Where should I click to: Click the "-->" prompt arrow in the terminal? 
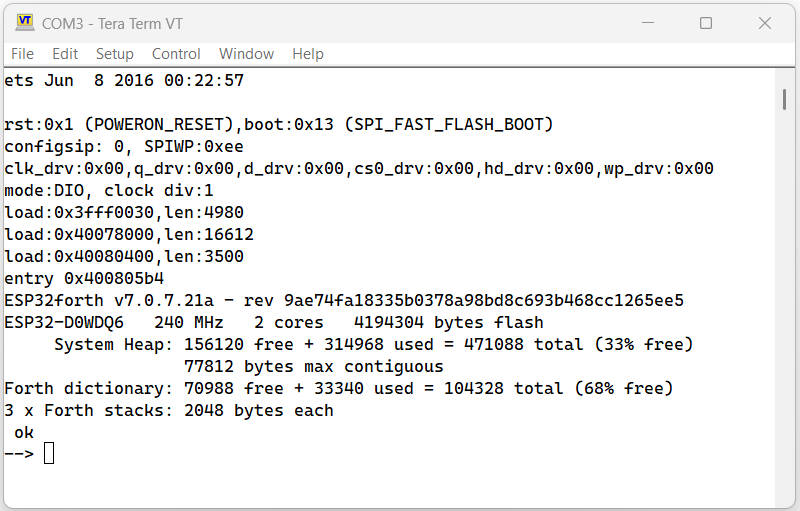pos(19,454)
